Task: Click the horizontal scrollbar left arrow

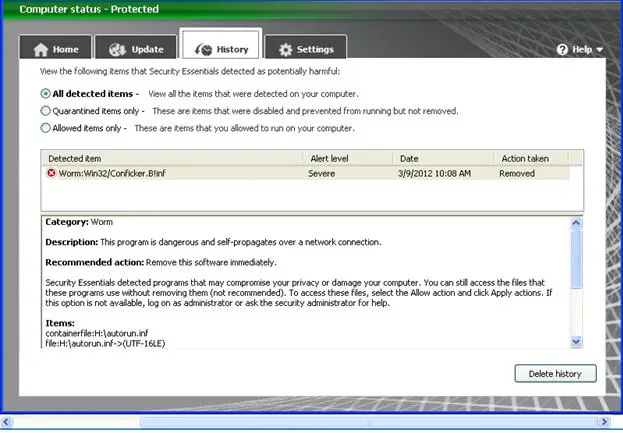Action: [x=7, y=422]
